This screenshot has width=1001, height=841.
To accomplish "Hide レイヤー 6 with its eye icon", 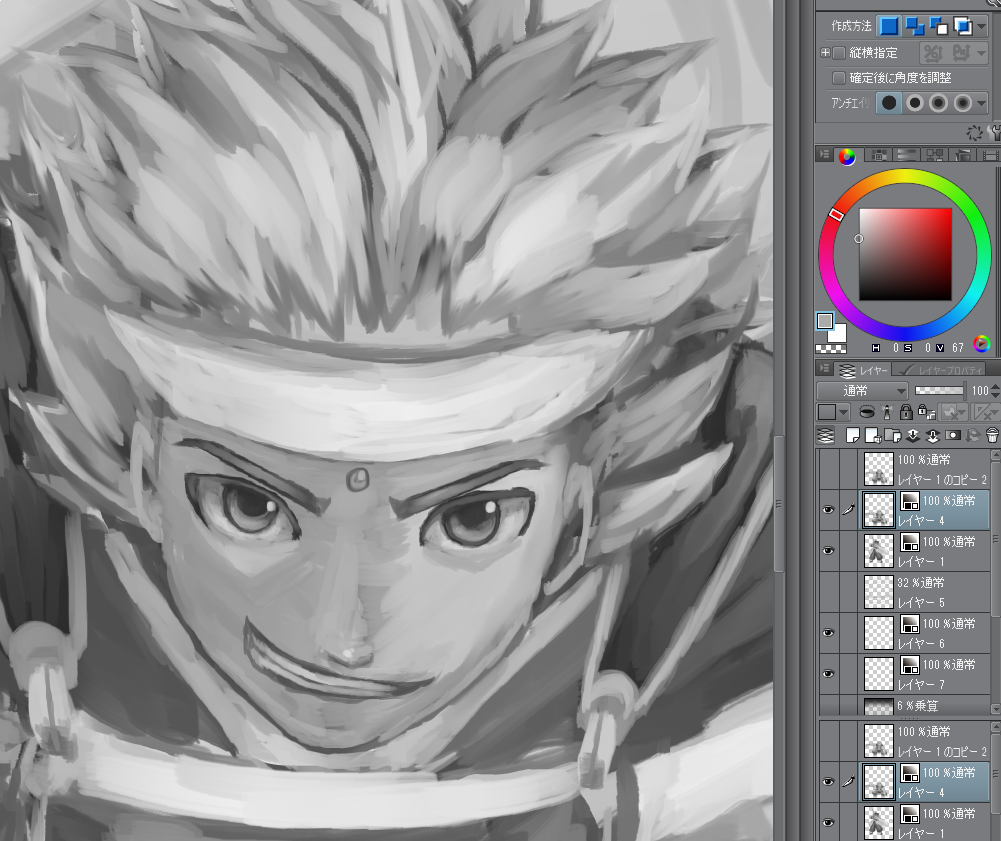I will [x=827, y=633].
